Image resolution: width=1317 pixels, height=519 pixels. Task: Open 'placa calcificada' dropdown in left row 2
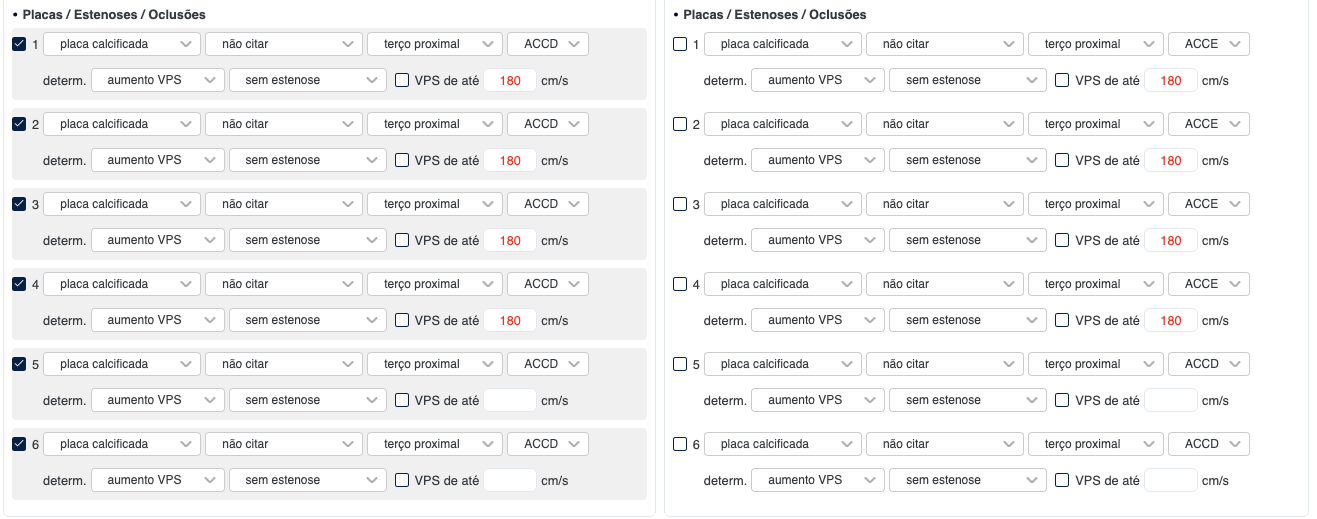(121, 124)
